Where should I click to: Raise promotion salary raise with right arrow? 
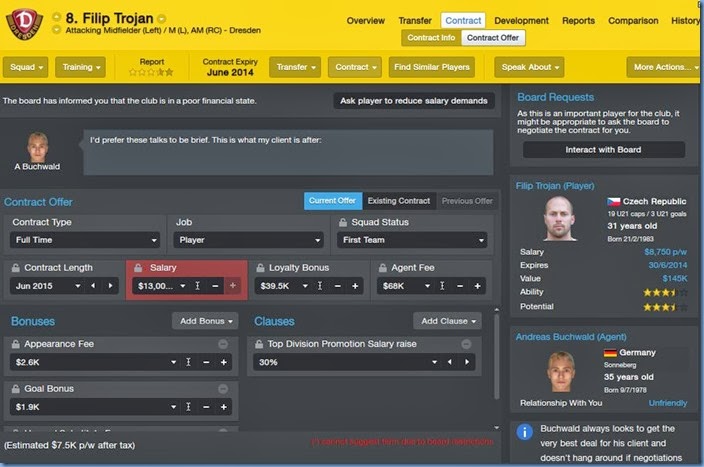pos(467,362)
